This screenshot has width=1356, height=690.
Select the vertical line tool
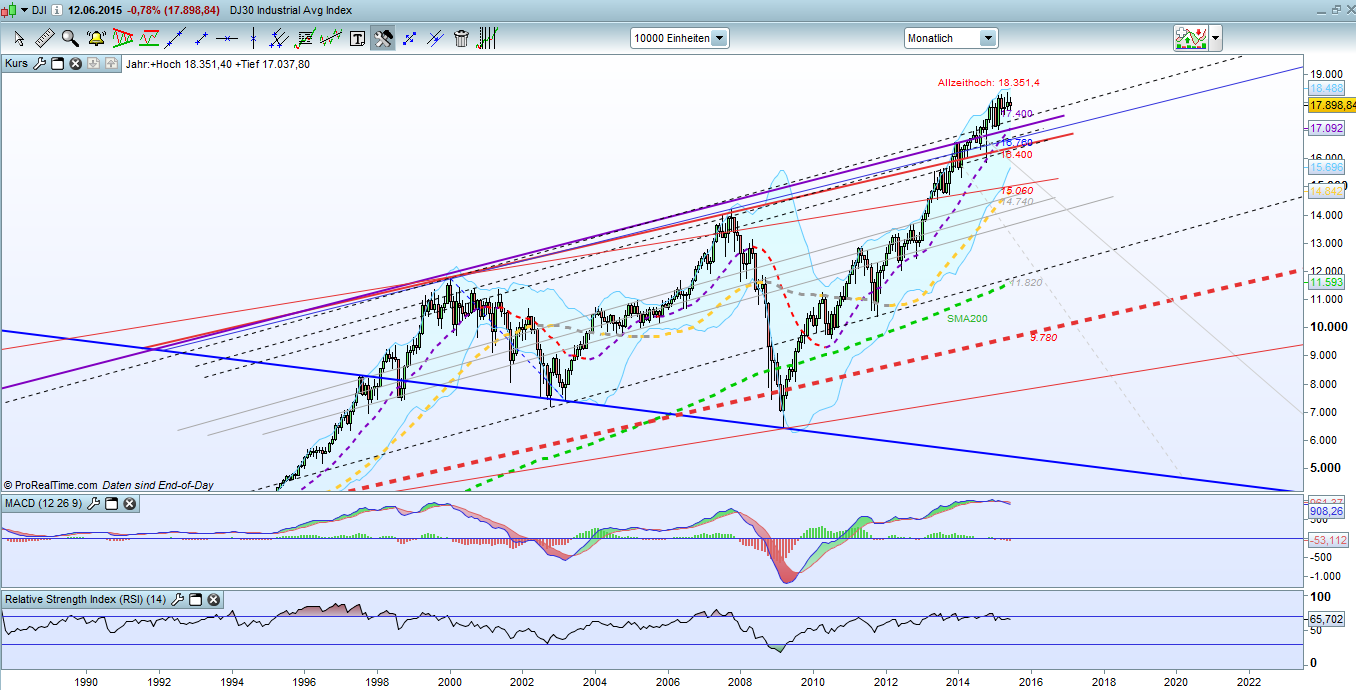point(254,39)
